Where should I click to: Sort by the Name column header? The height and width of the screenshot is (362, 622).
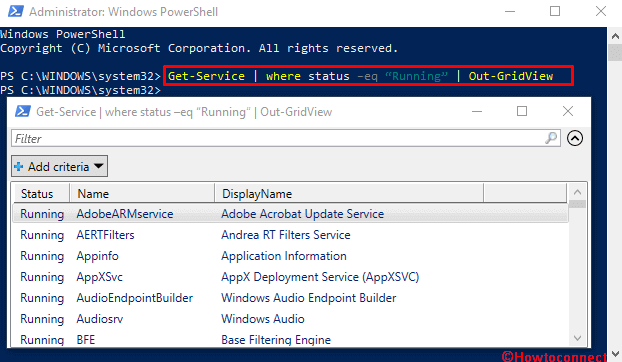click(x=142, y=193)
